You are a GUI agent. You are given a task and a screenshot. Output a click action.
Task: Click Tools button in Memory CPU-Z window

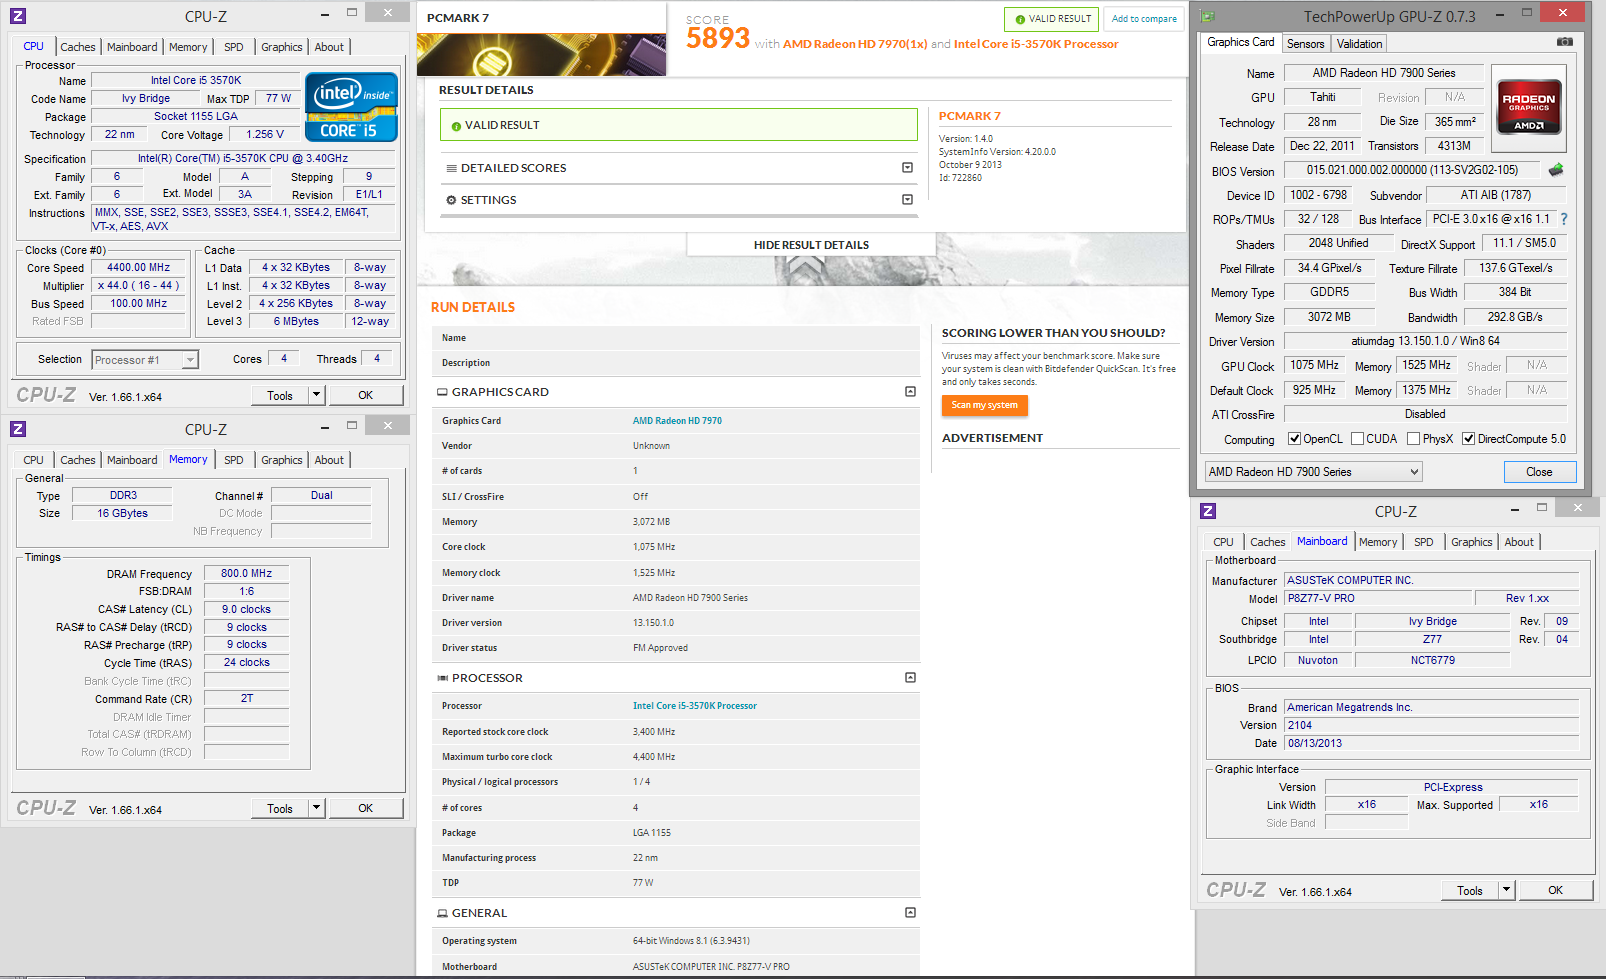click(280, 808)
